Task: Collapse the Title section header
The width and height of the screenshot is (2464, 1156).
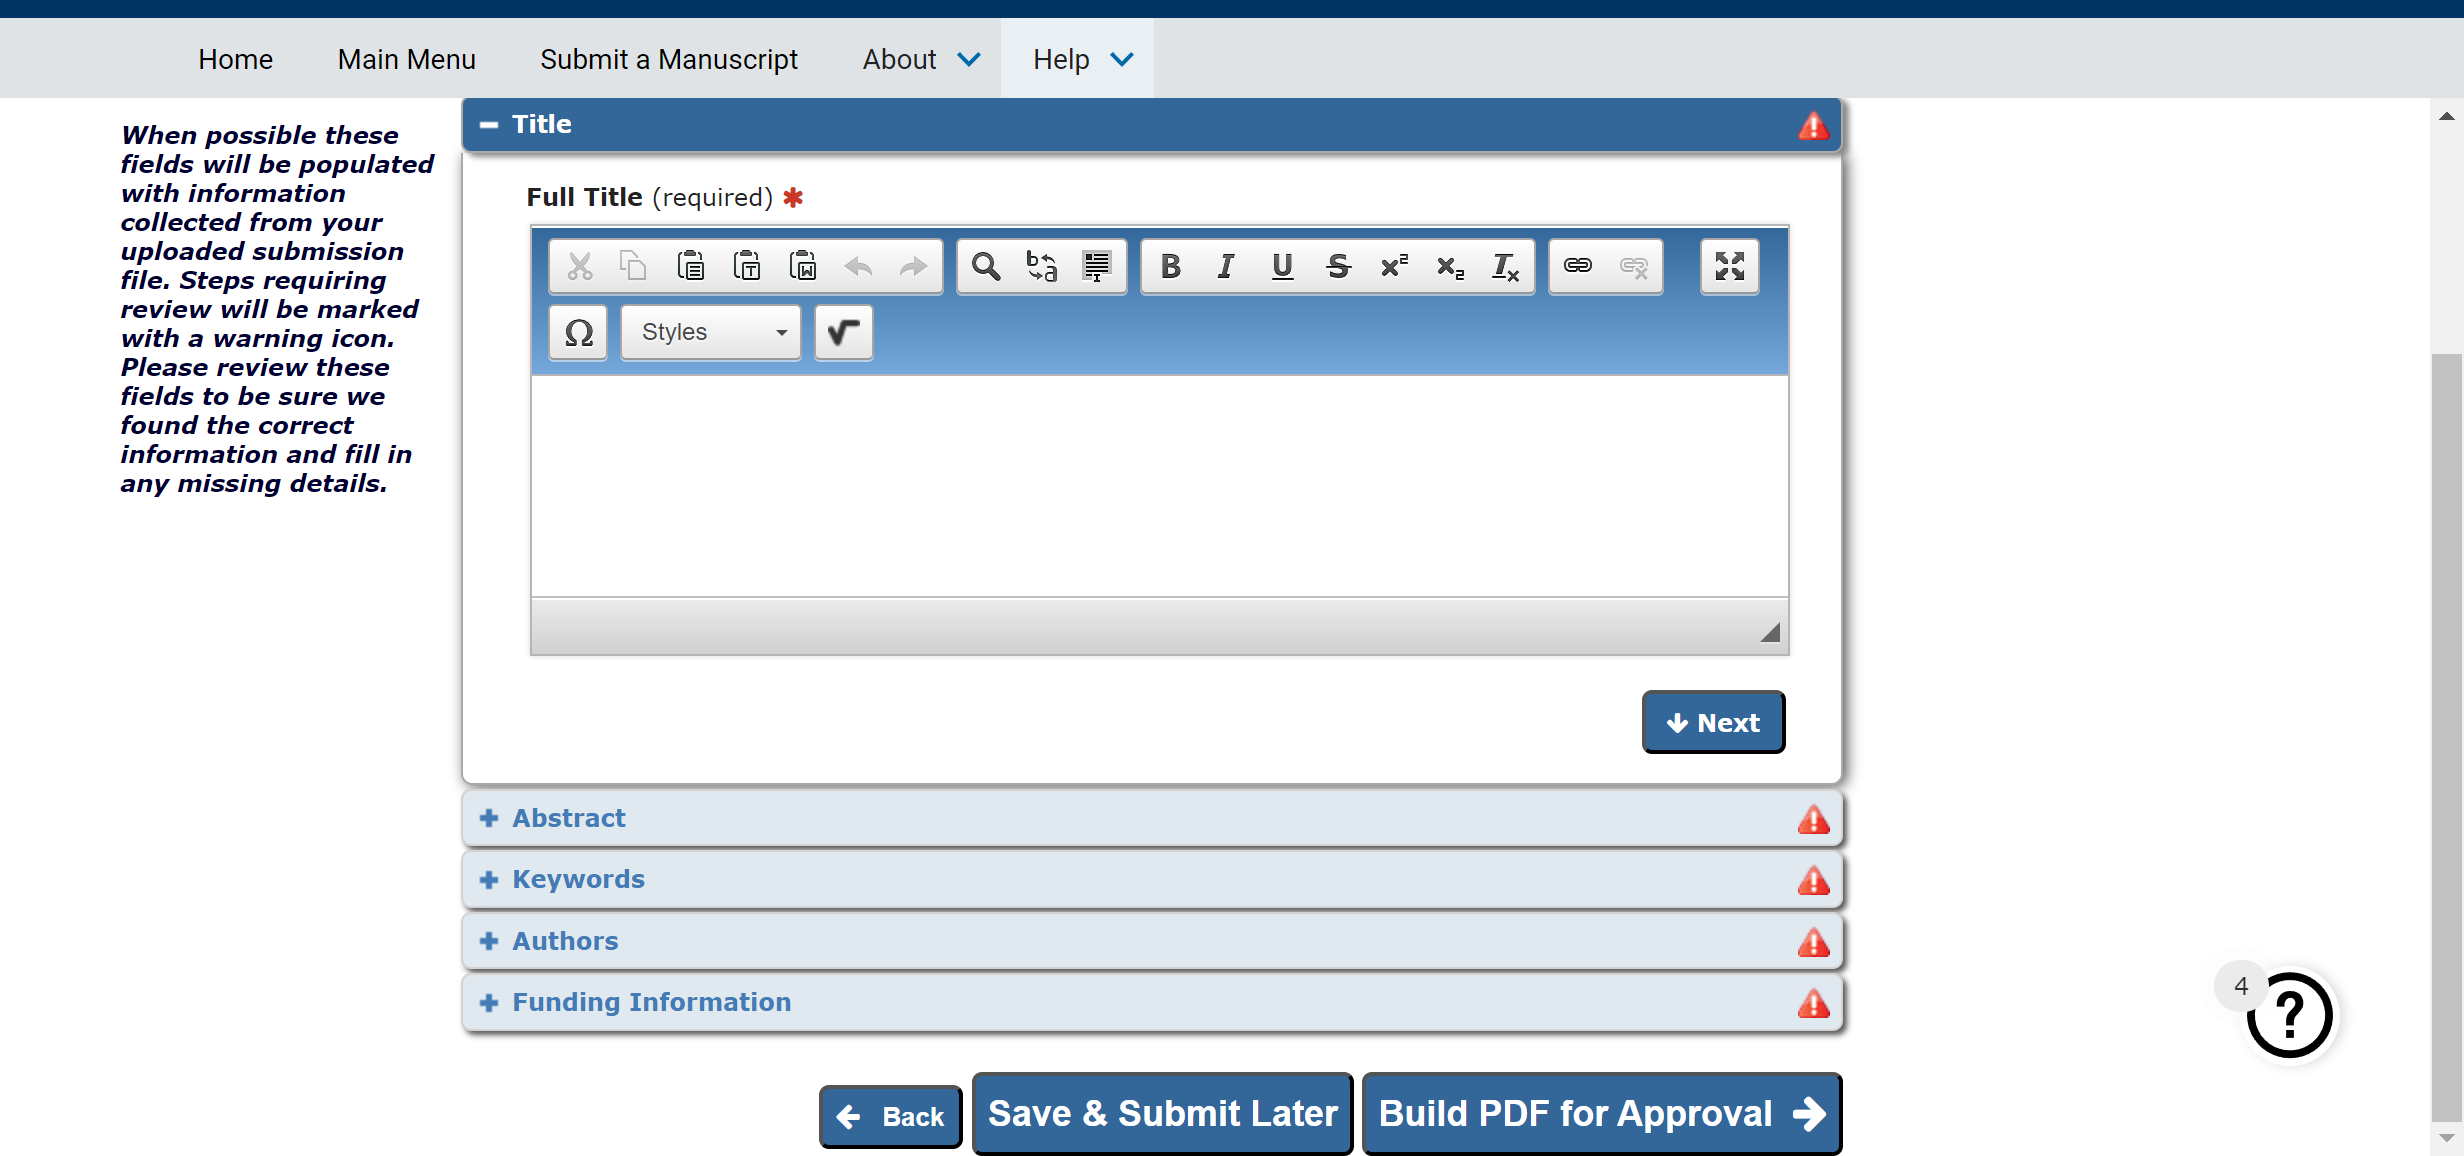Action: click(541, 124)
